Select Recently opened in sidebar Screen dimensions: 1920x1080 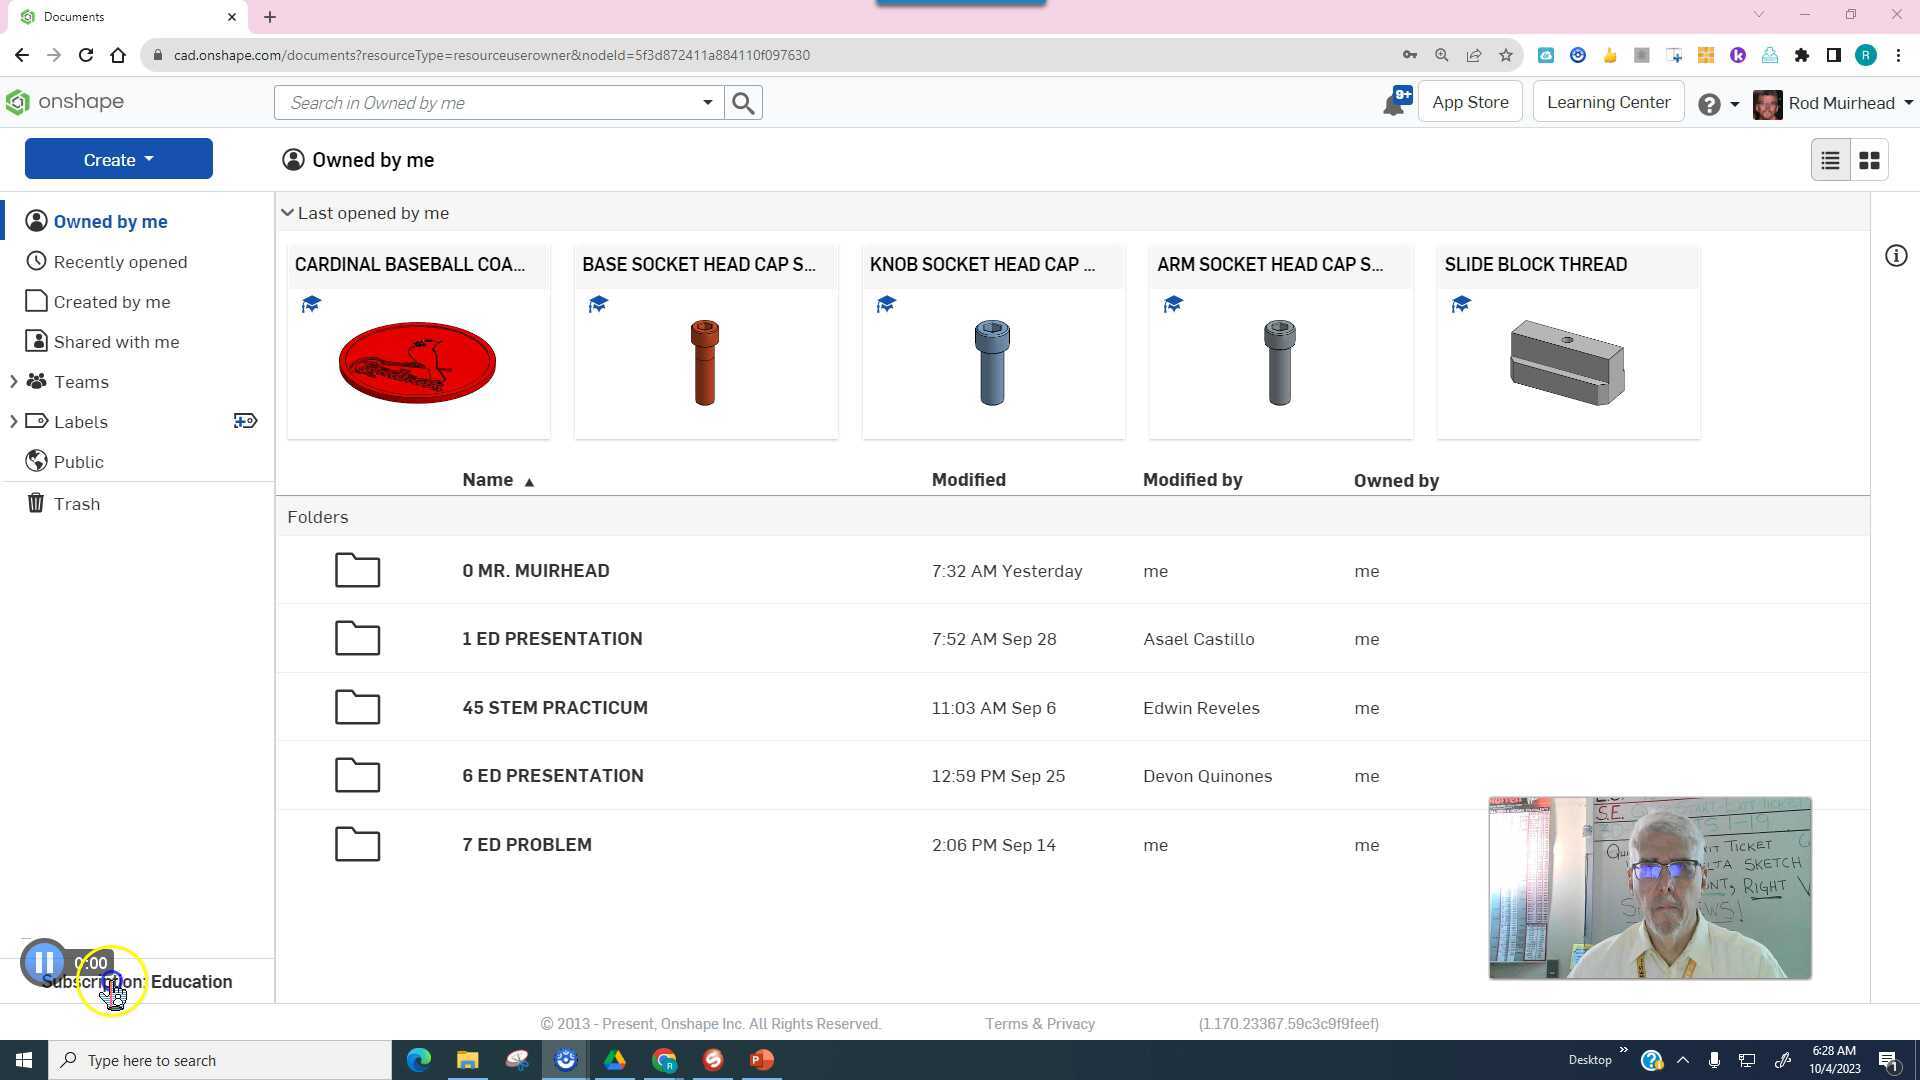tap(120, 262)
